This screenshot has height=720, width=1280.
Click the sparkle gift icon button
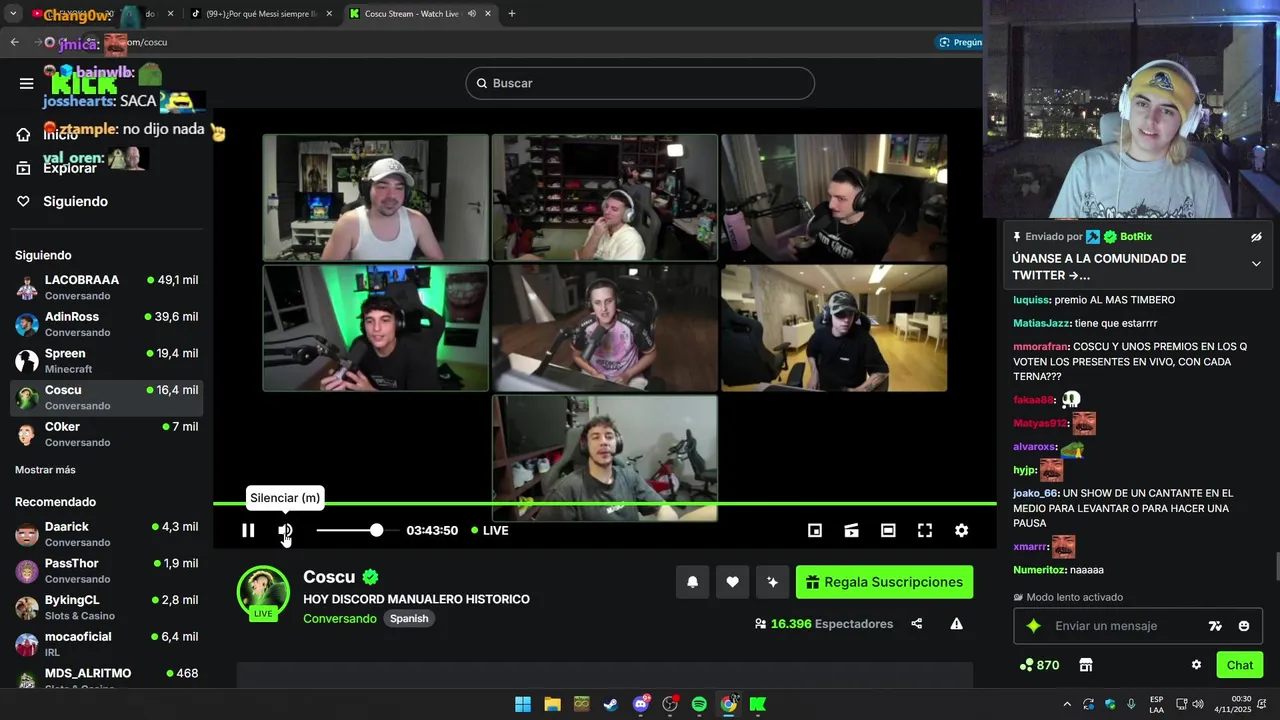(772, 582)
